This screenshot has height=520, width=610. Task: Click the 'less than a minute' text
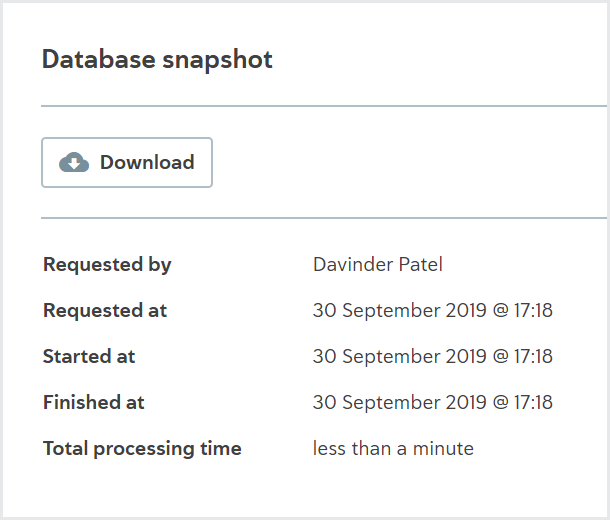tap(393, 448)
